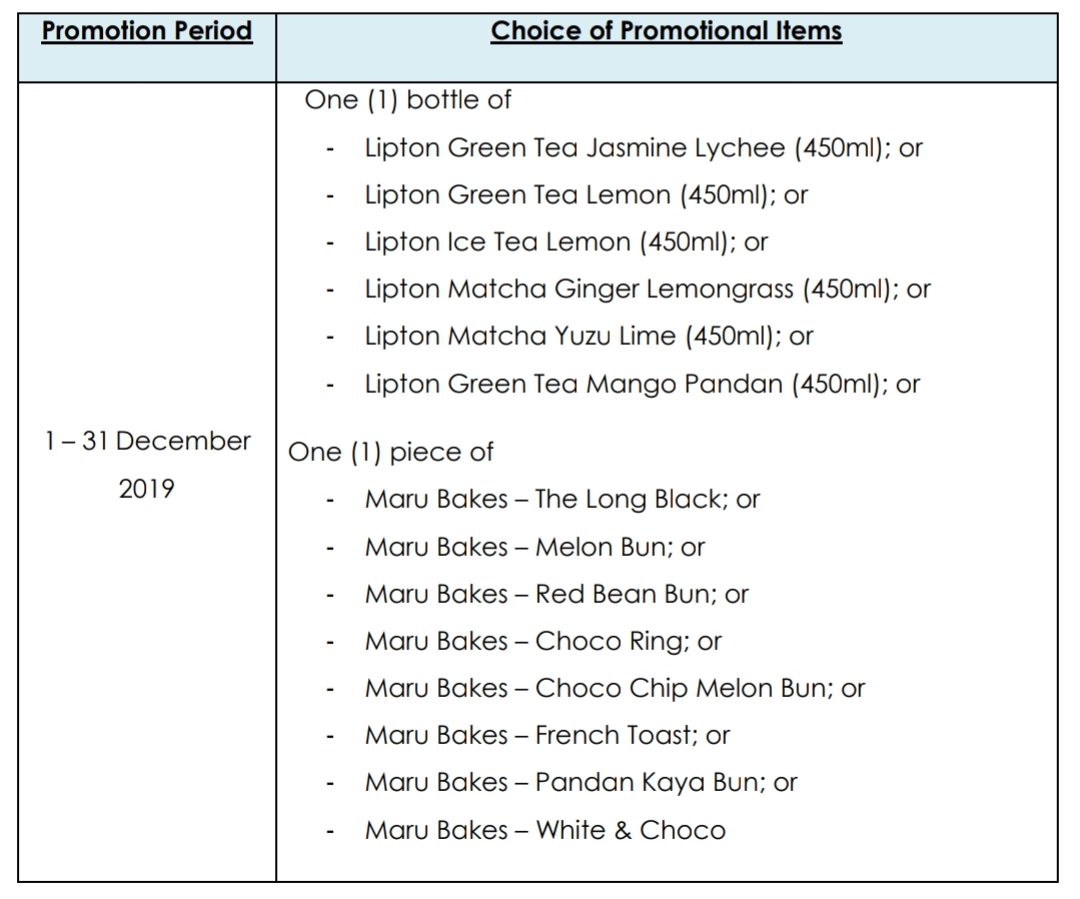This screenshot has width=1080, height=899.
Task: Click Lipton Green Tea Mango Pandan line
Action: (x=641, y=383)
